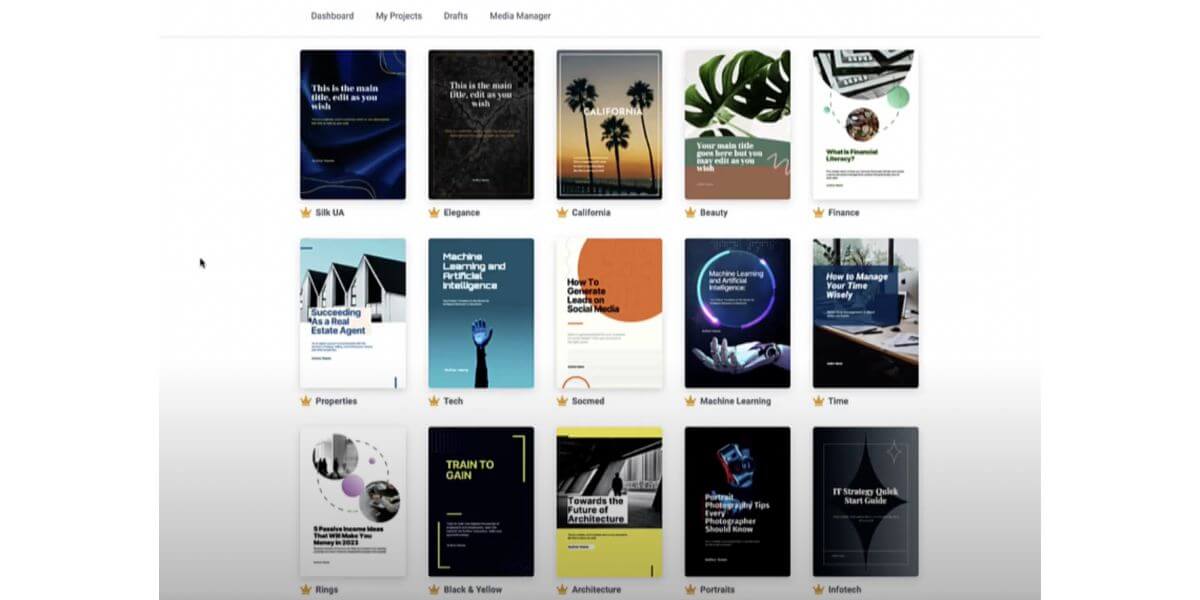Click the premium crown beside Time
1200x600 pixels.
coord(816,401)
